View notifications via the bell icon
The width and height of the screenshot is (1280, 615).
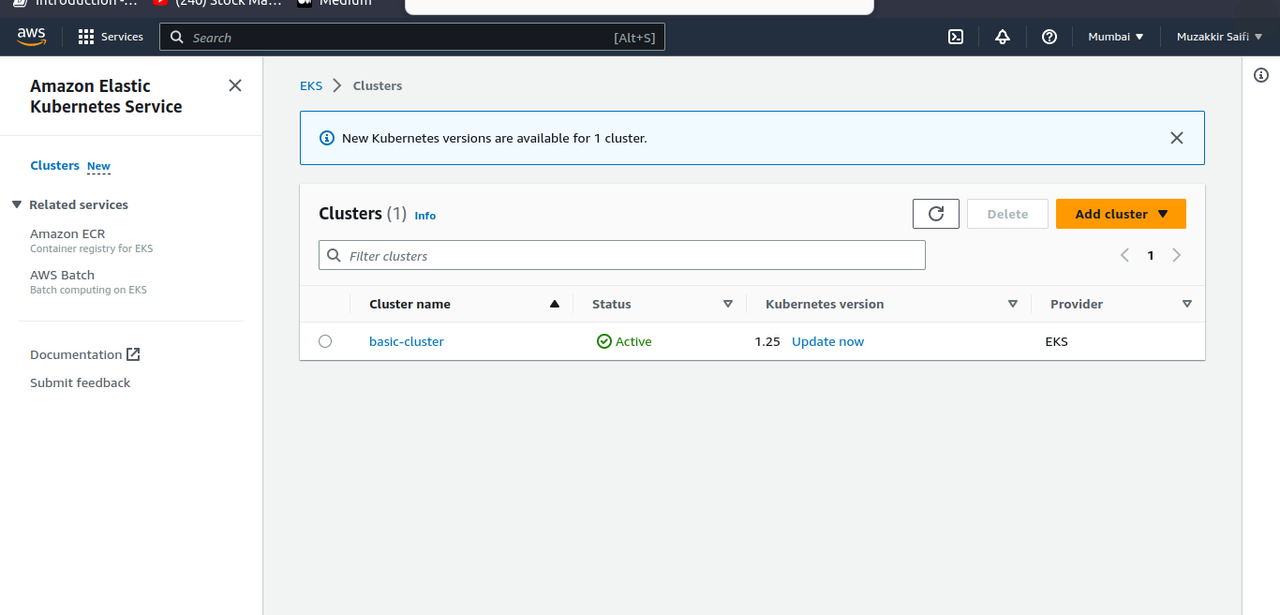click(1002, 37)
